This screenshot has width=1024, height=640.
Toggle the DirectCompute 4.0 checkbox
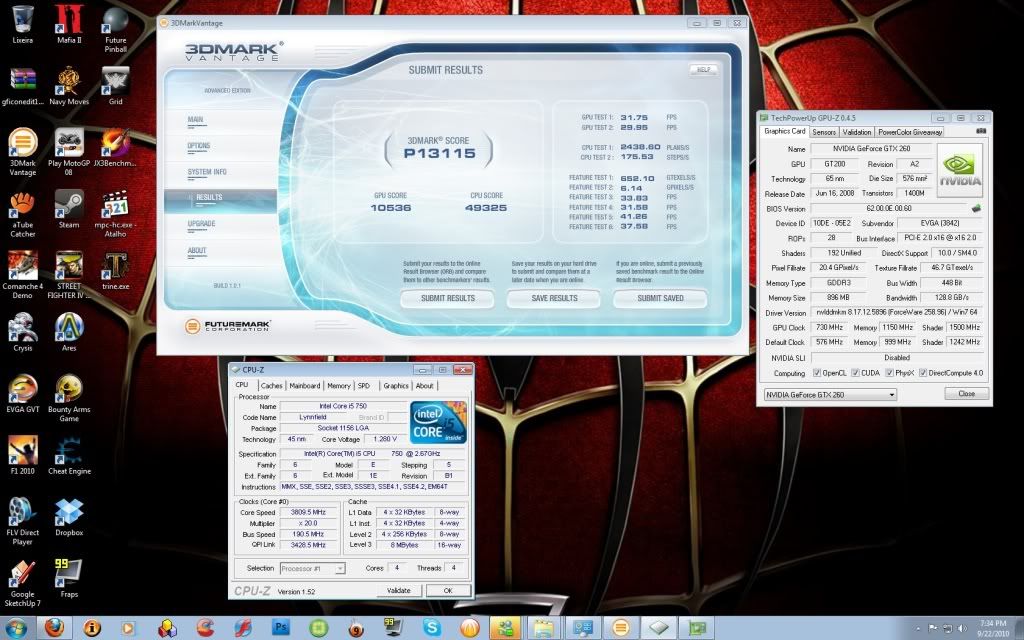923,373
